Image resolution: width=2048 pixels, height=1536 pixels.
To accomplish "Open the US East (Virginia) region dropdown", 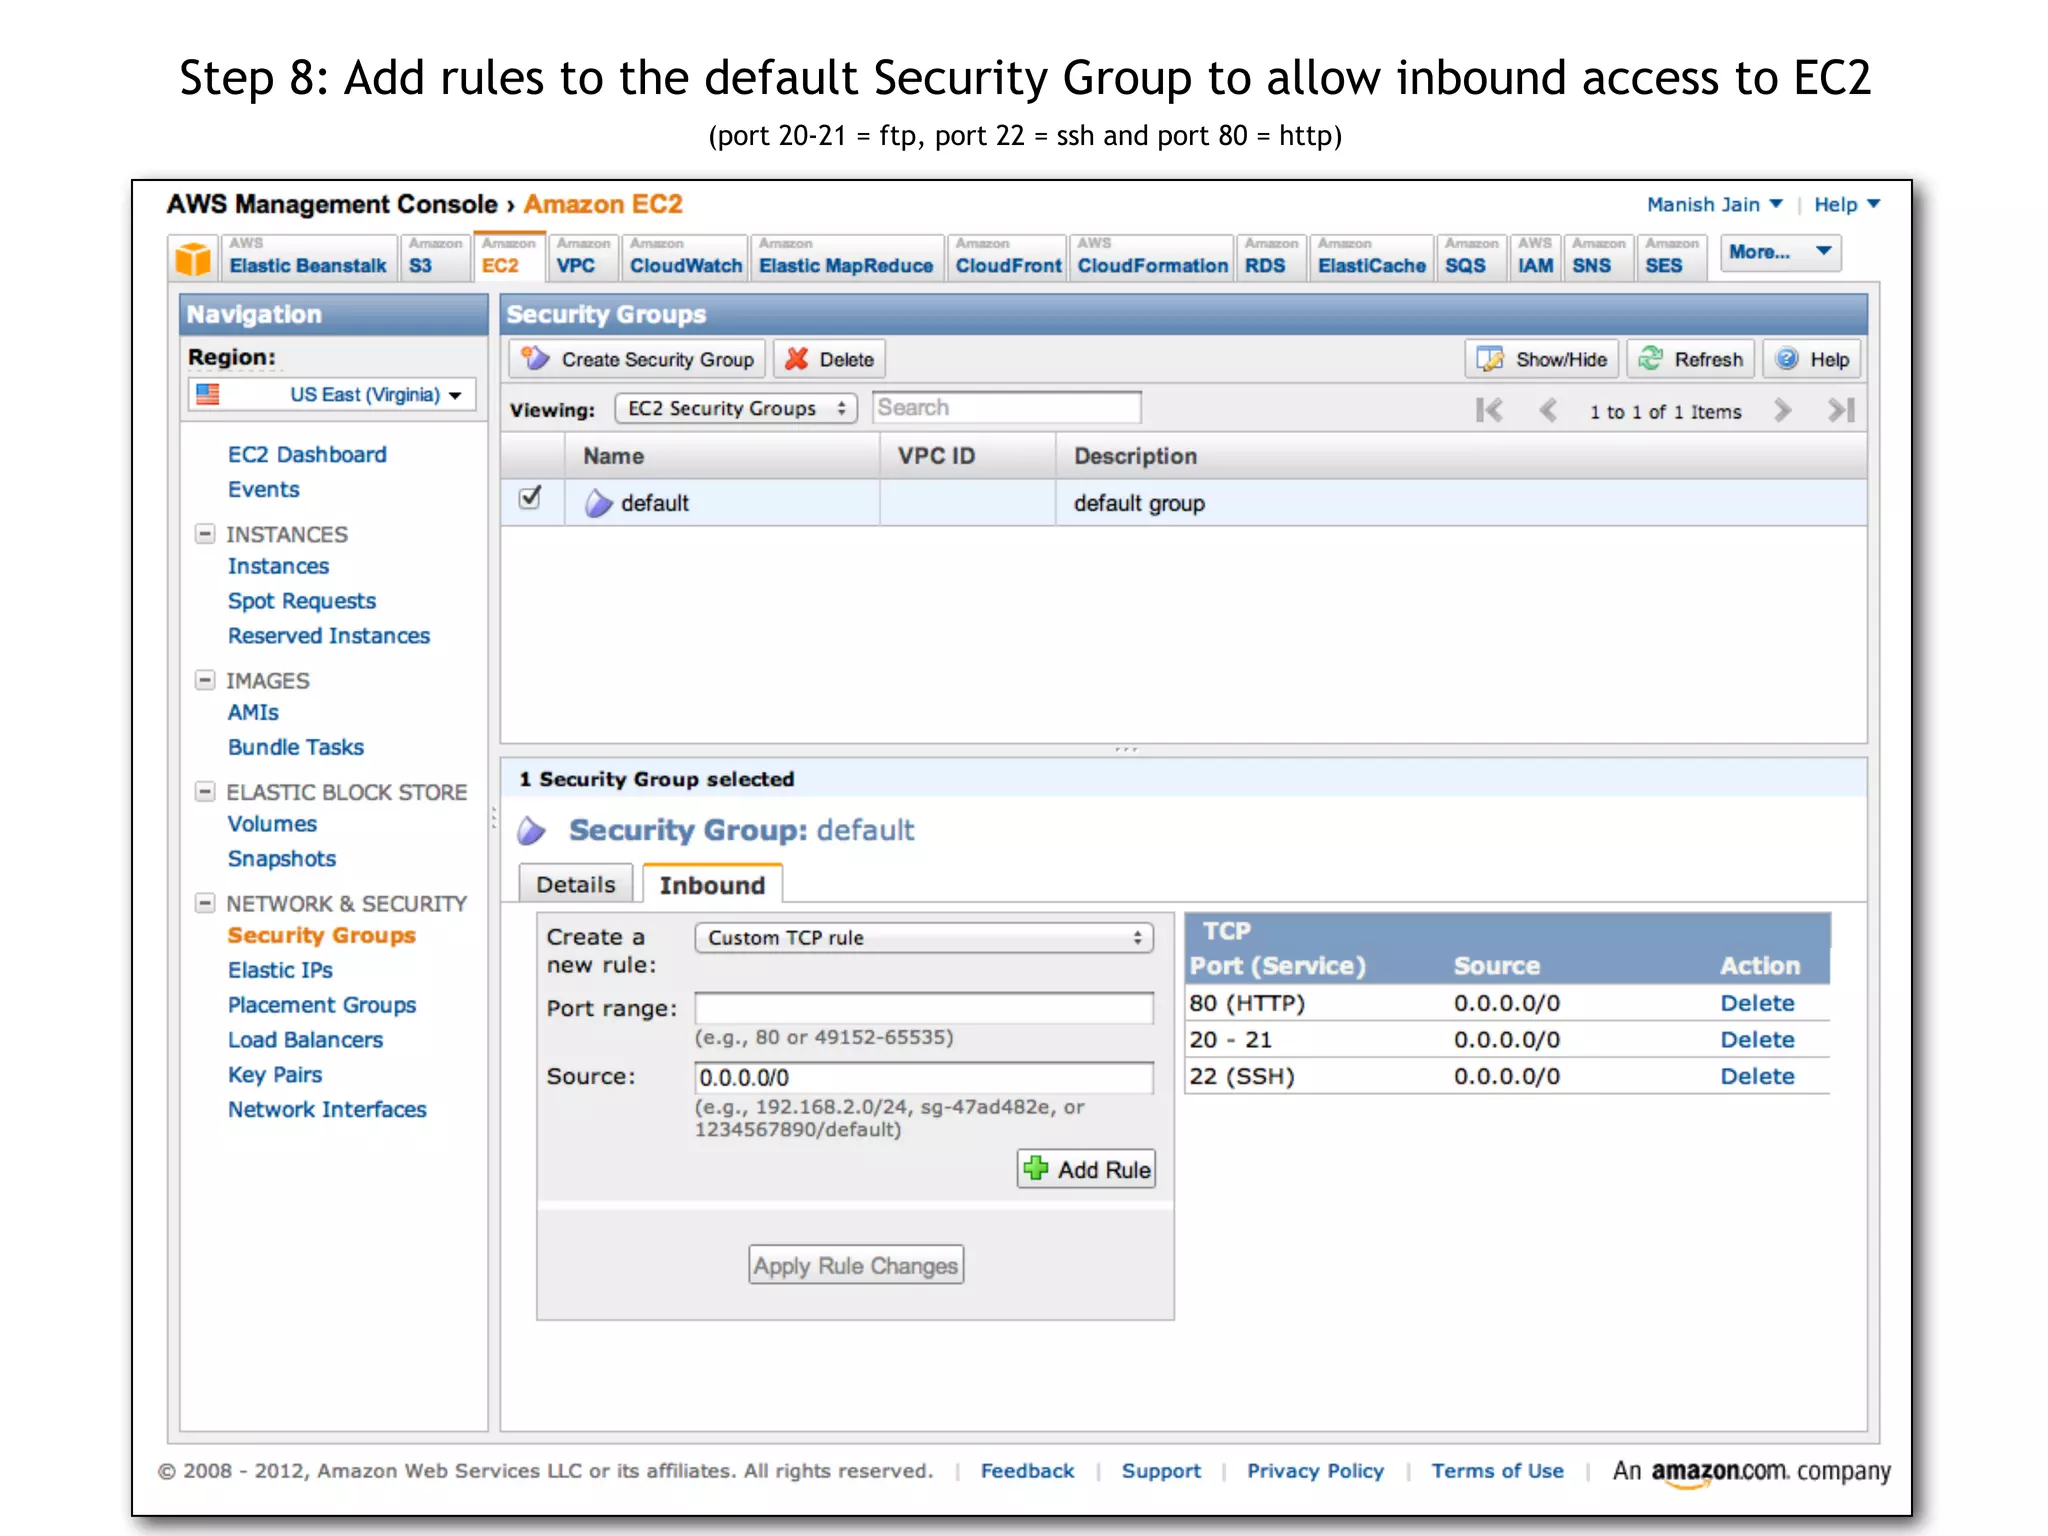I will [332, 394].
